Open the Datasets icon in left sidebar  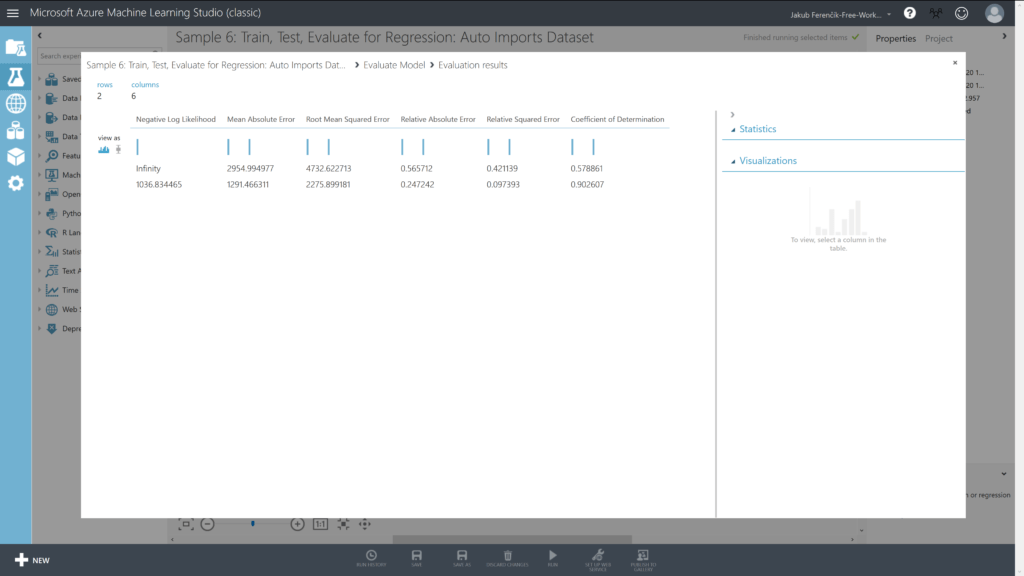click(x=15, y=130)
